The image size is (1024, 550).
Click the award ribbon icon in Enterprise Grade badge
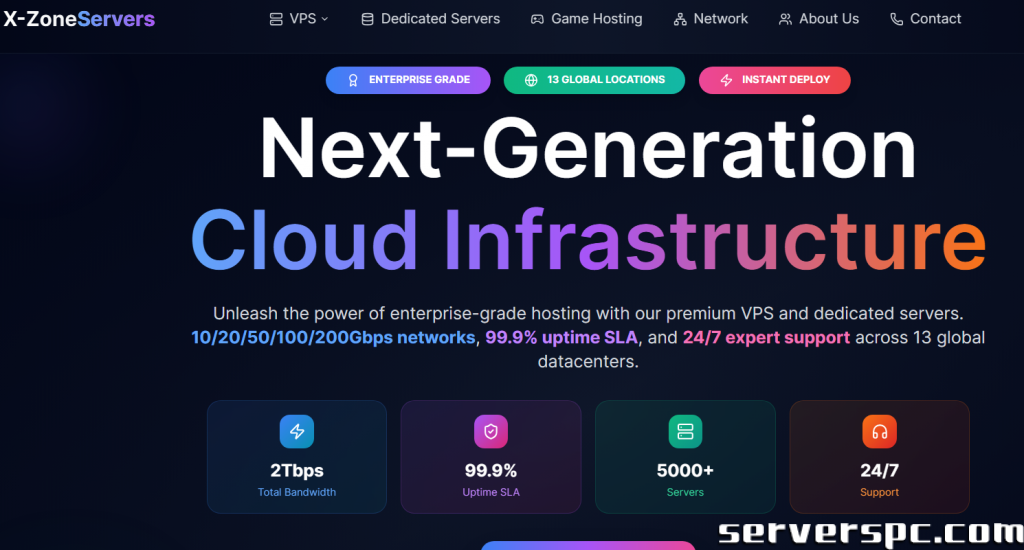pos(353,80)
